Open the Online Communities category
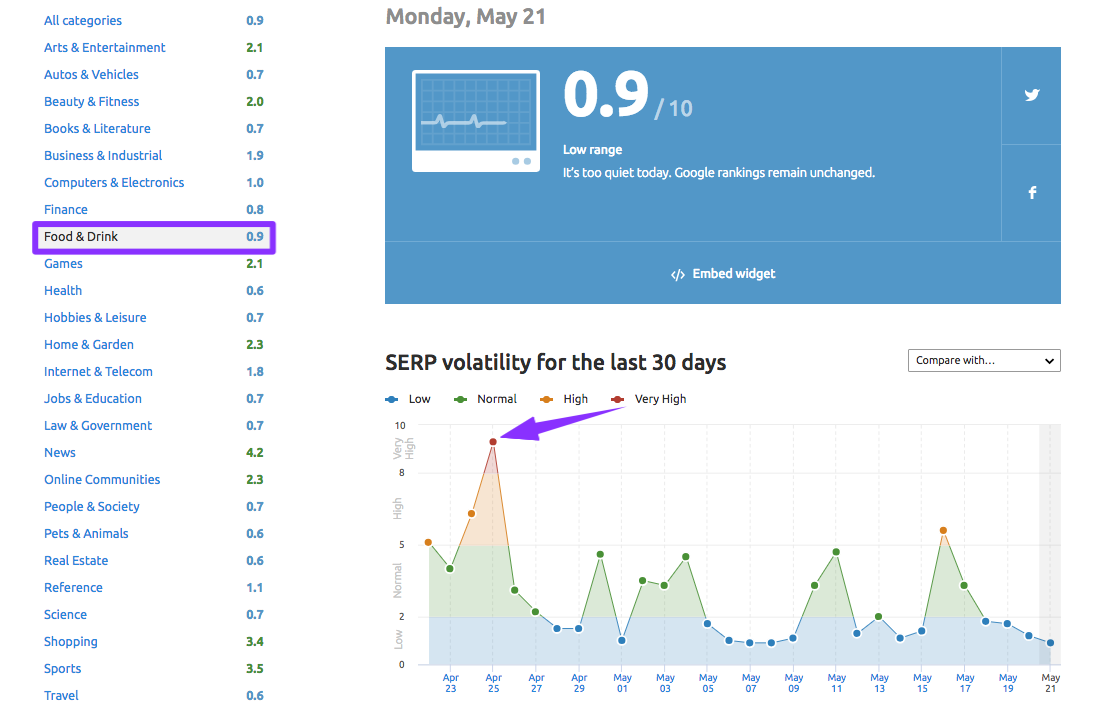This screenshot has height=714, width=1116. [x=102, y=481]
